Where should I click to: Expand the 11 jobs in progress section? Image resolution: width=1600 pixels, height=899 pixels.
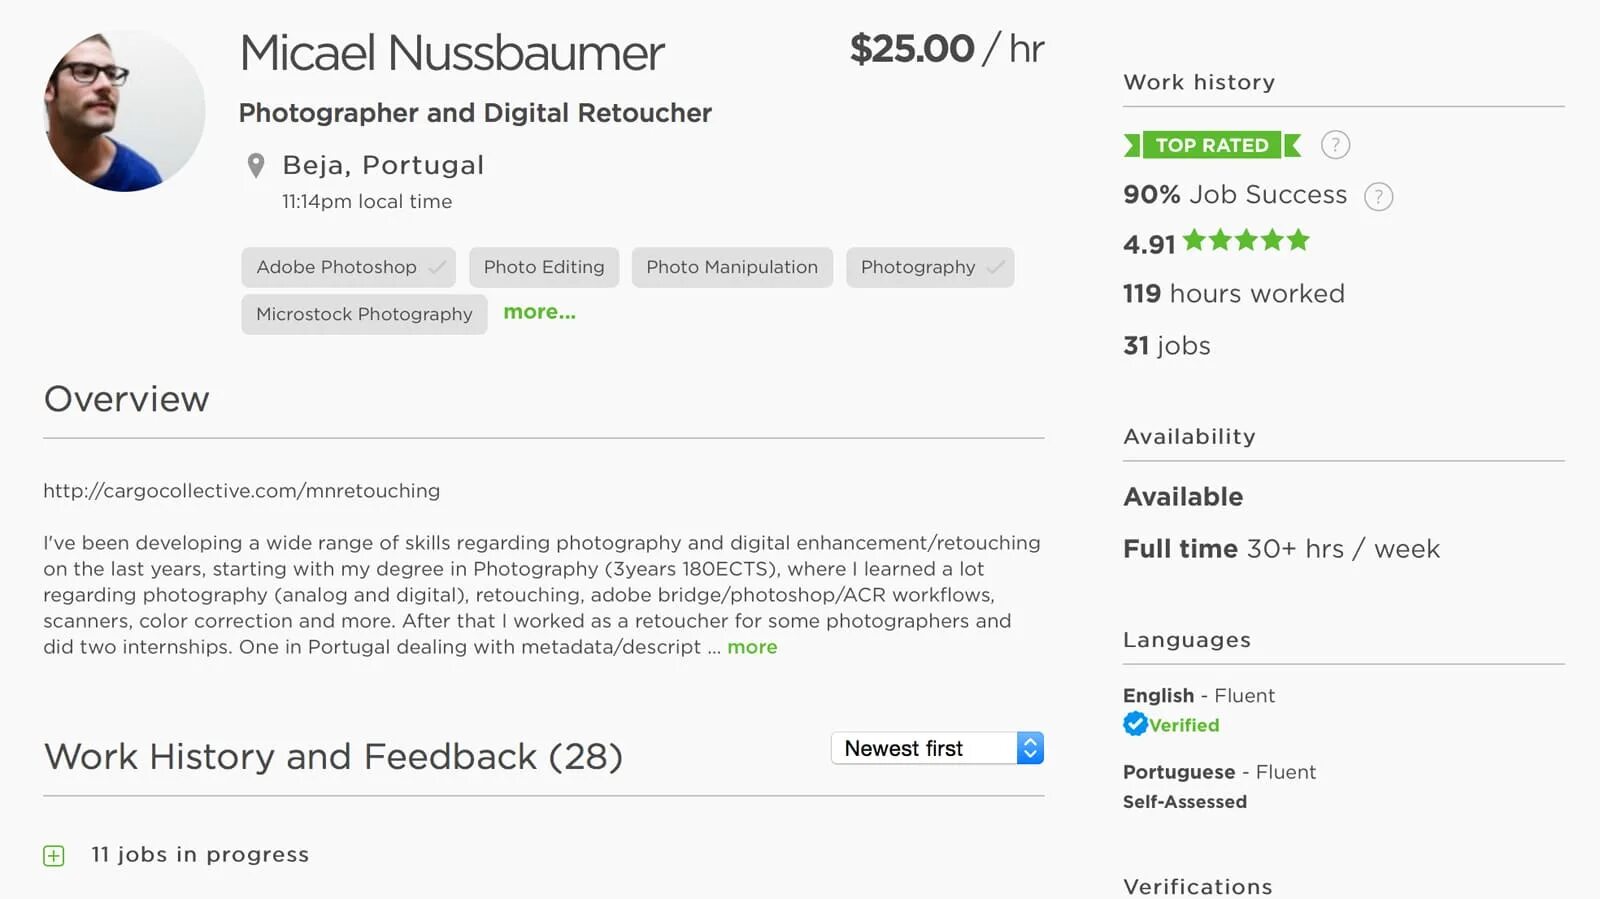(x=54, y=856)
